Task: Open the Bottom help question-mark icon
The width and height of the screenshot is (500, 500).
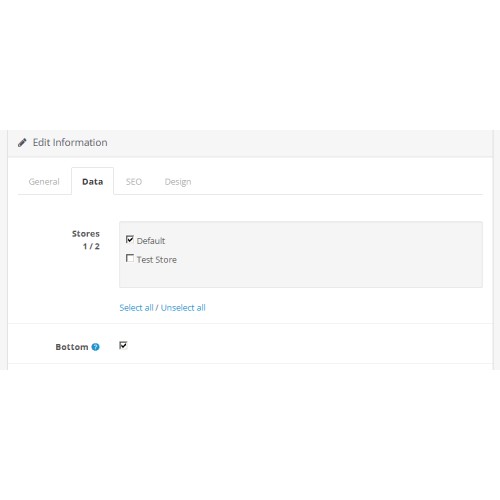Action: [x=95, y=347]
